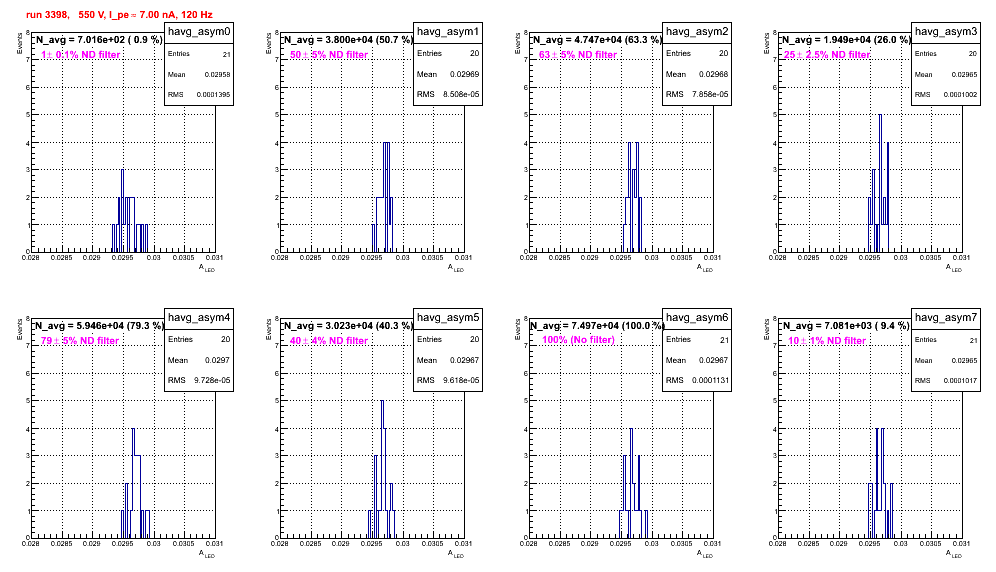Click Entries 20 in havg_asym5 stats
The height and width of the screenshot is (572, 996).
[x=448, y=339]
